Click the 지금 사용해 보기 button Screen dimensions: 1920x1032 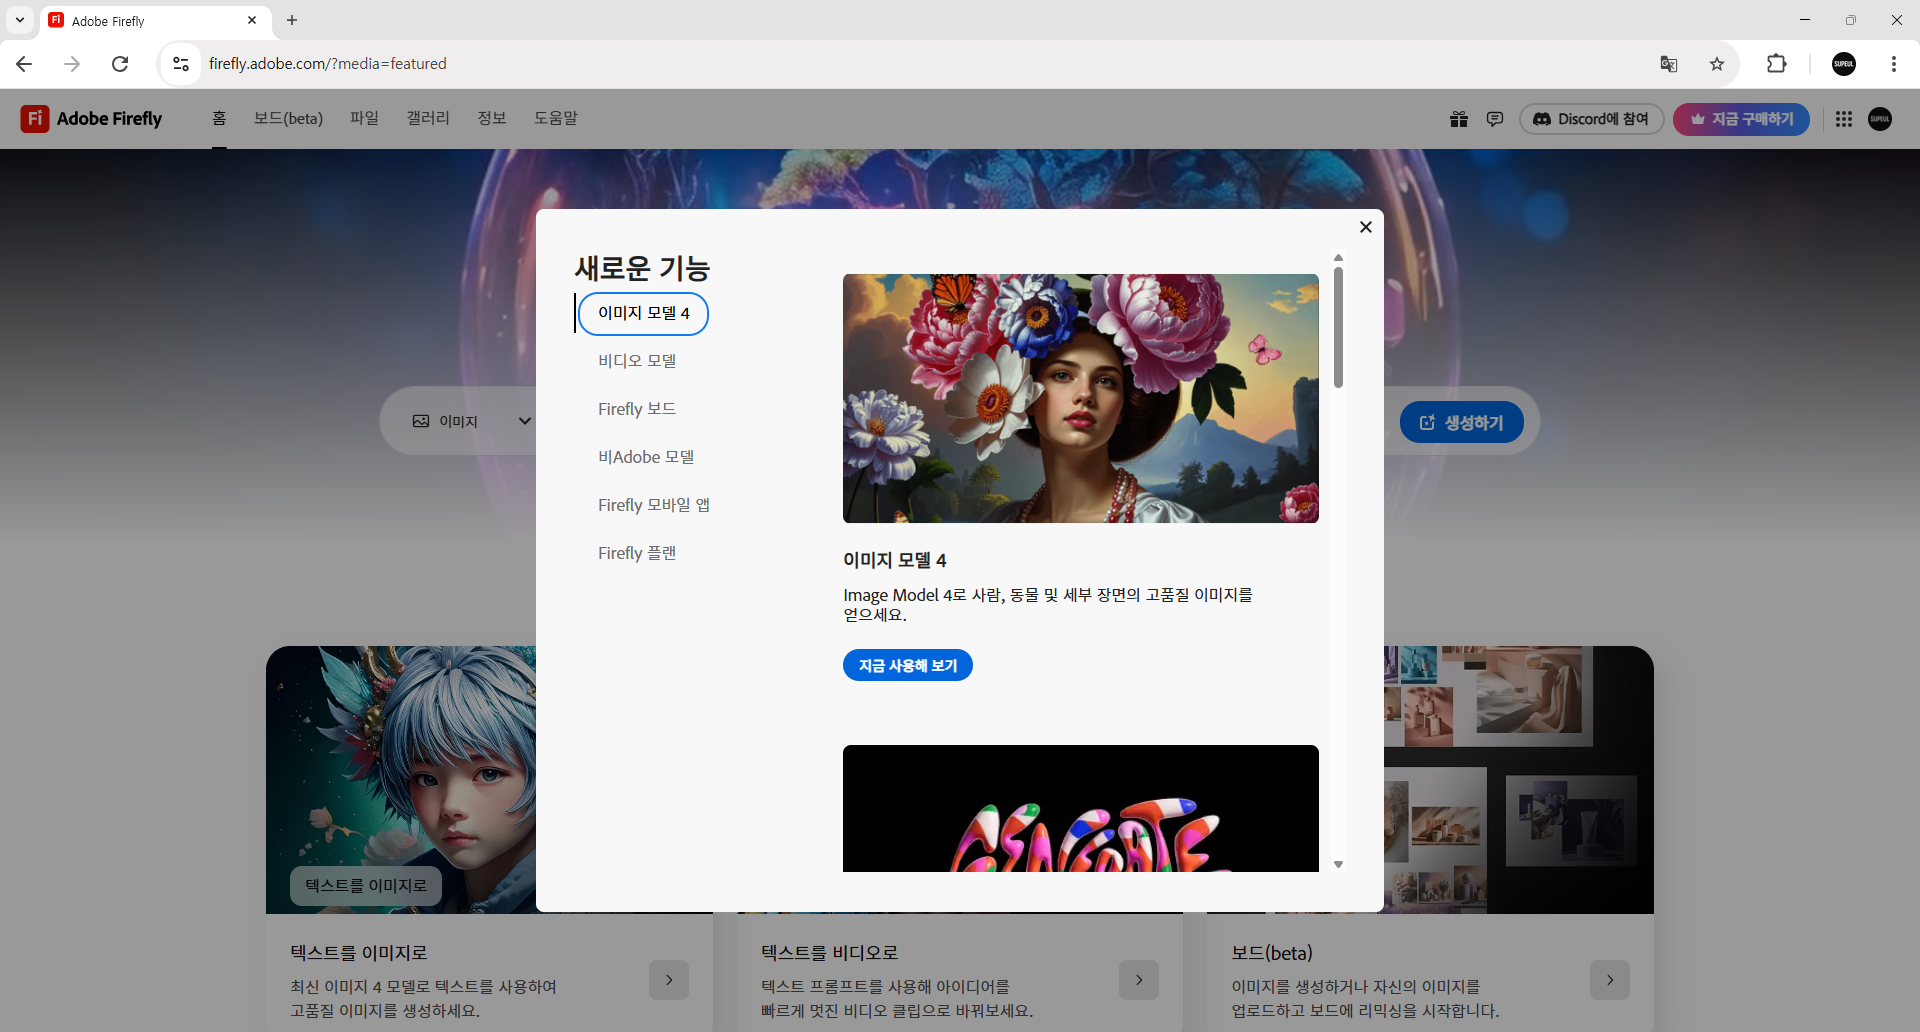908,665
